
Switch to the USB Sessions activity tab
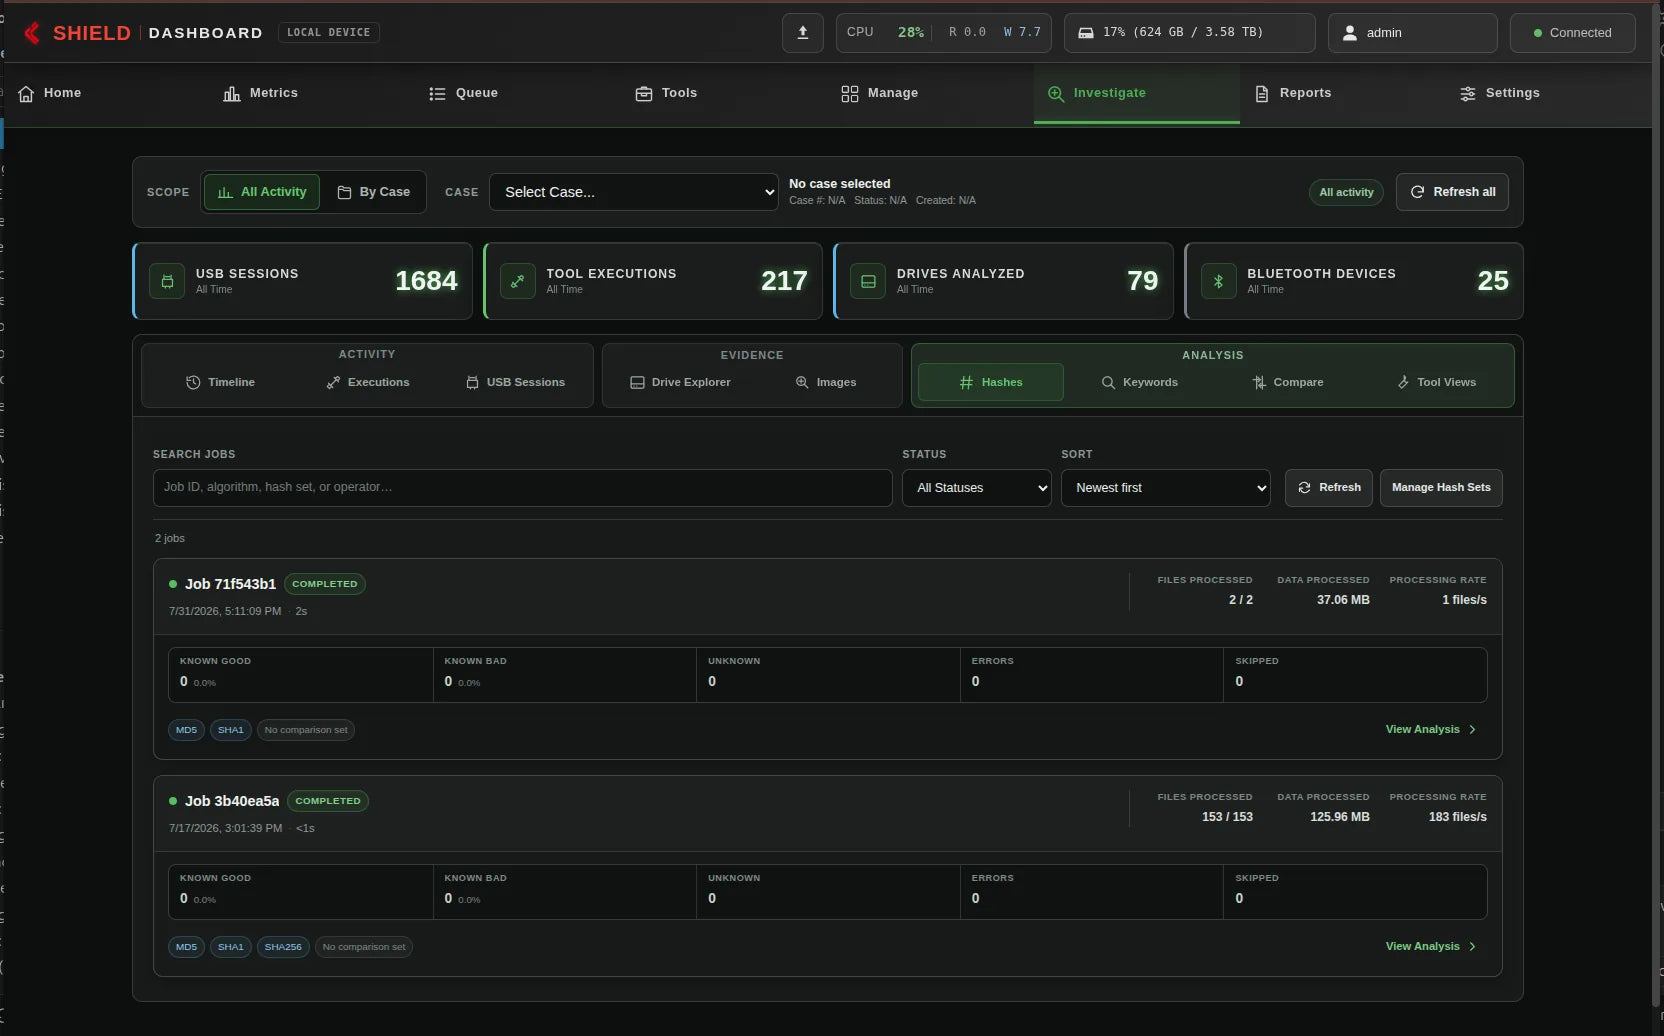[x=515, y=382]
